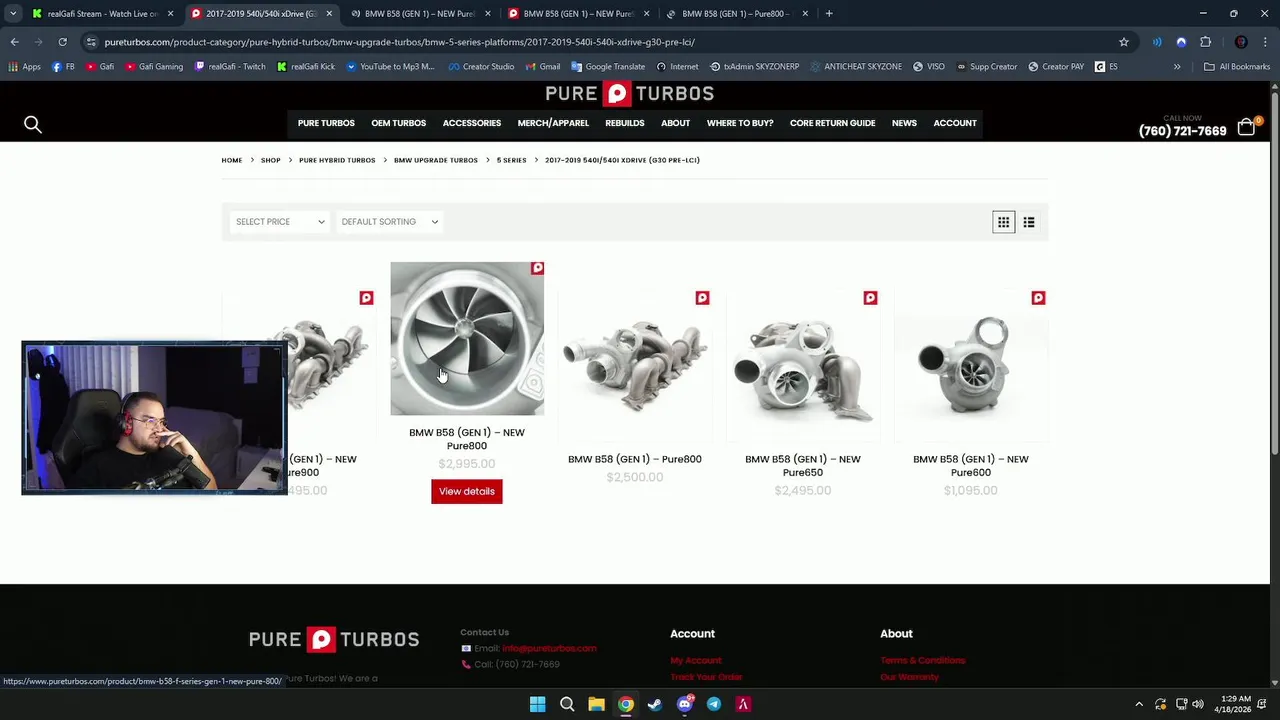Expand bookmarks bar overflow chevron
The image size is (1280, 720).
(1177, 67)
